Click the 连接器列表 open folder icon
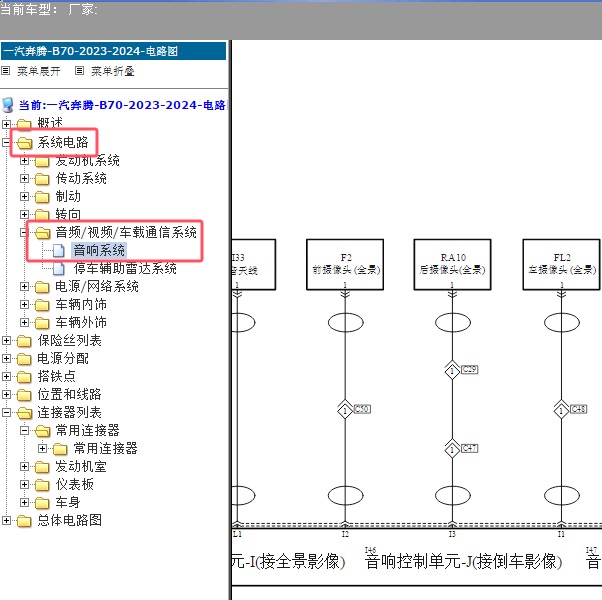The width and height of the screenshot is (602, 600). tap(24, 413)
